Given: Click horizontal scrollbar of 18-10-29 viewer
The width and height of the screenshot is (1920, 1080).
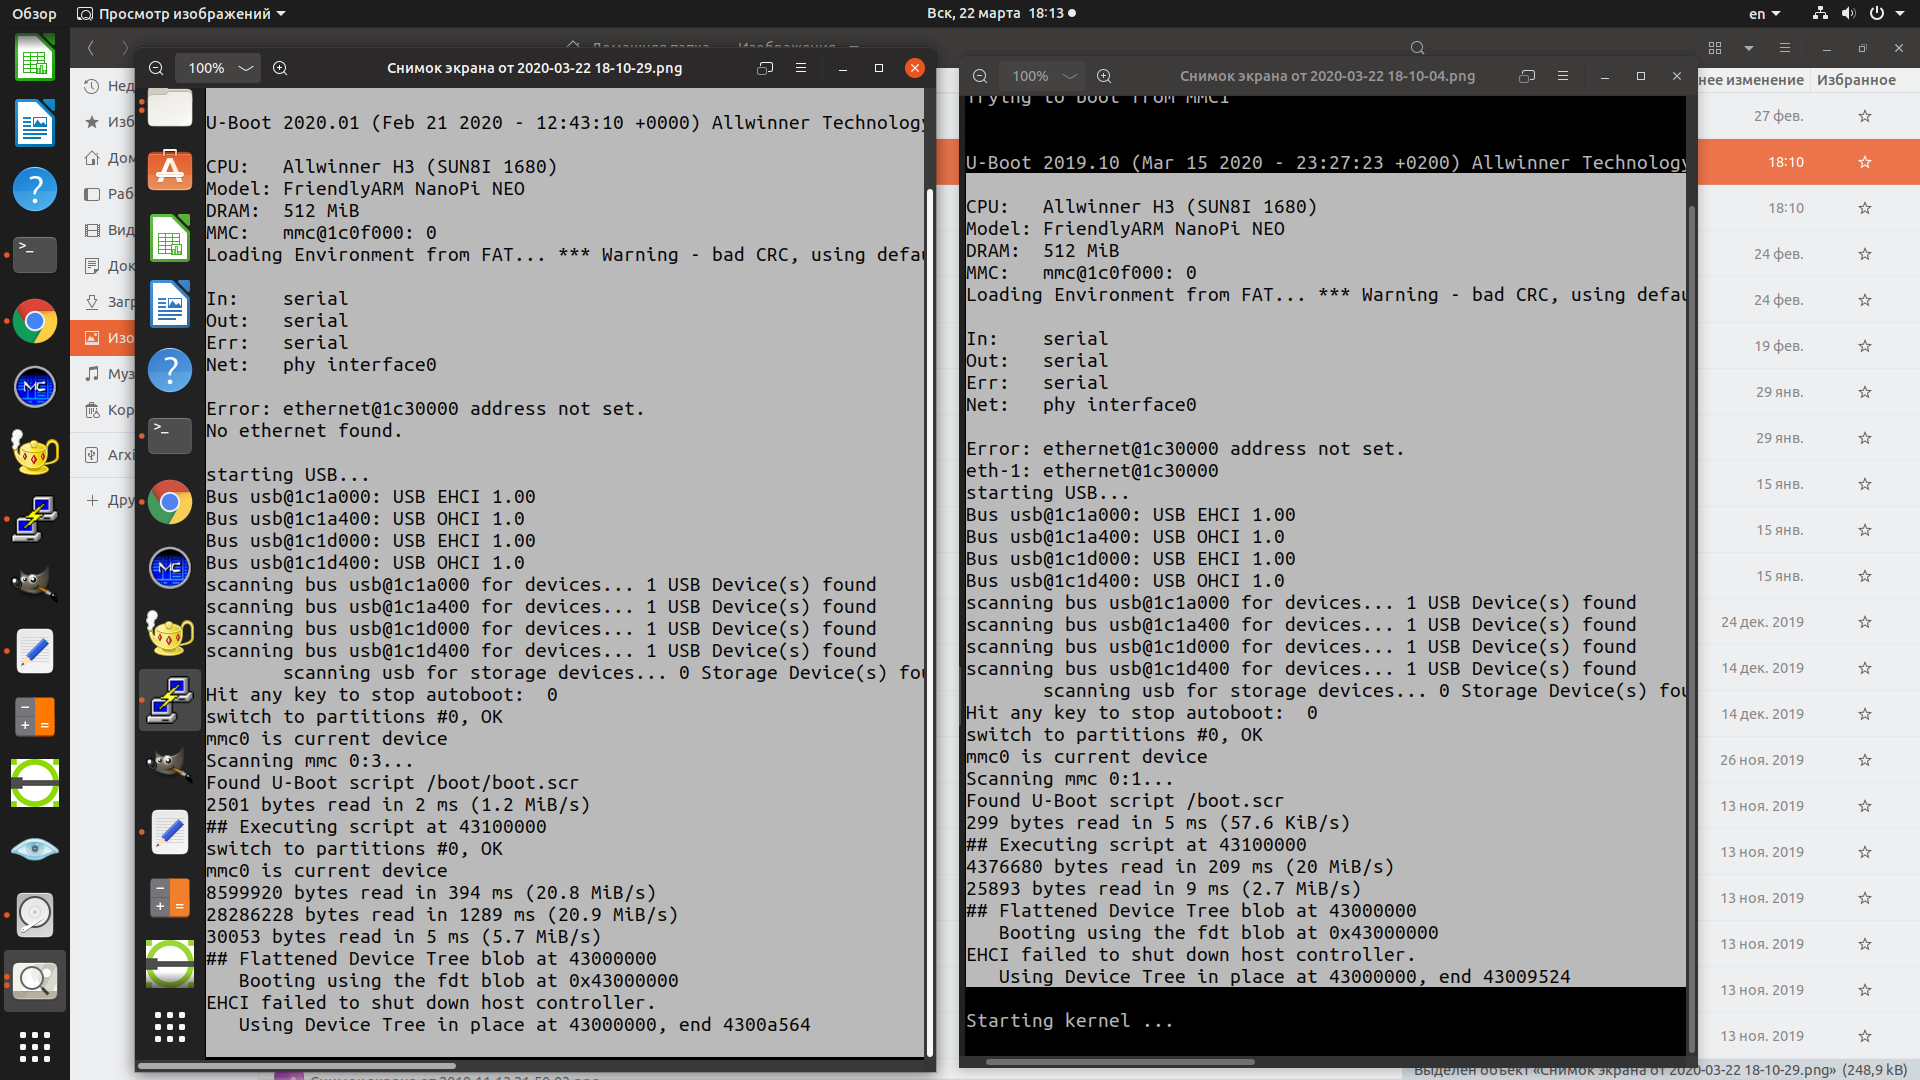Looking at the screenshot, I should pos(297,1066).
